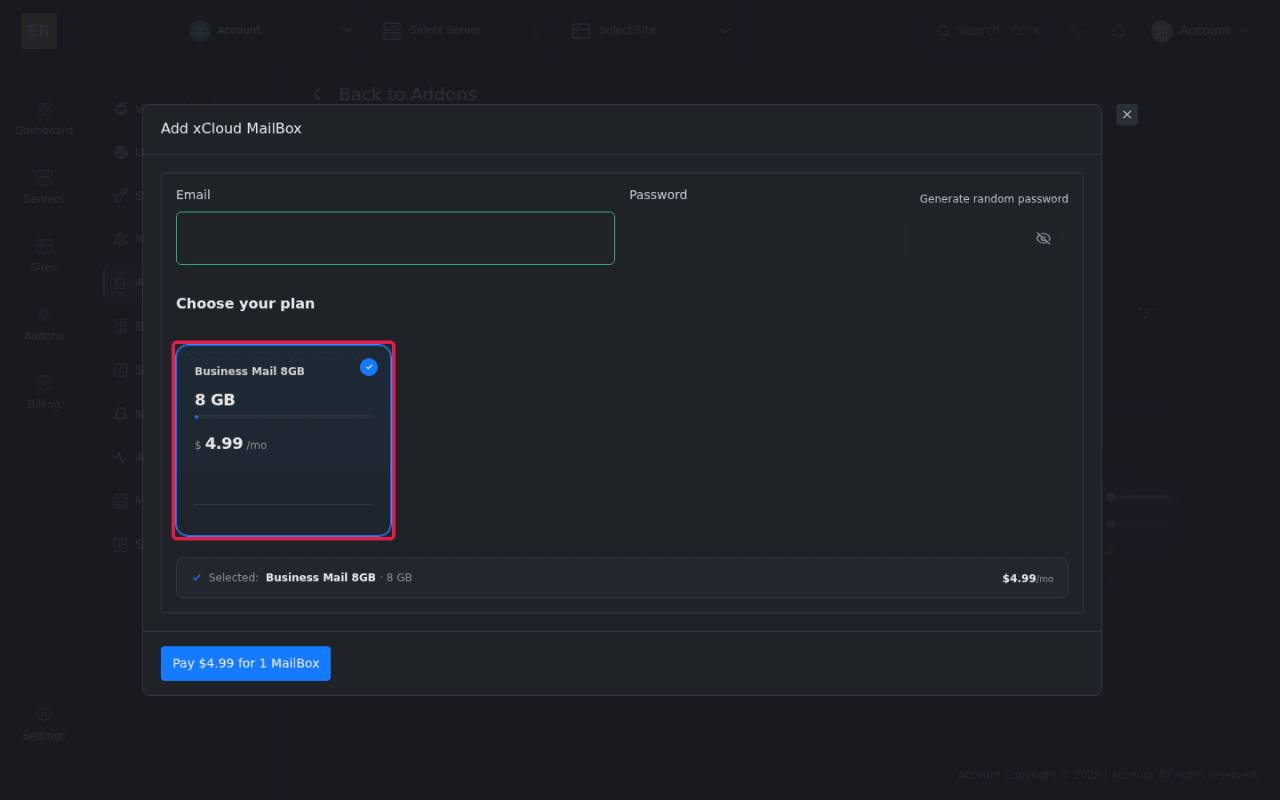
Task: Click the Choose your plan heading
Action: [x=245, y=303]
